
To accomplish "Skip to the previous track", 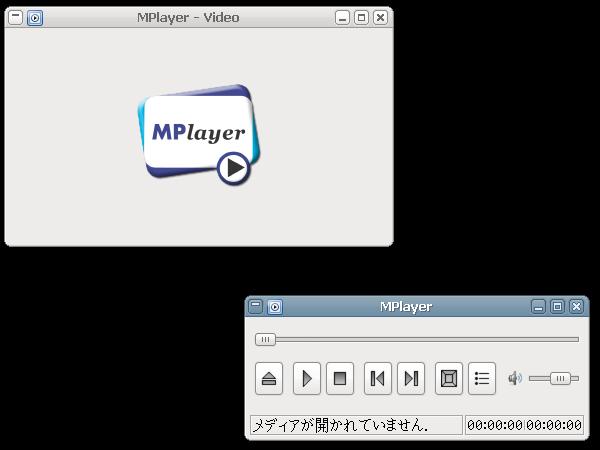I will pos(378,378).
